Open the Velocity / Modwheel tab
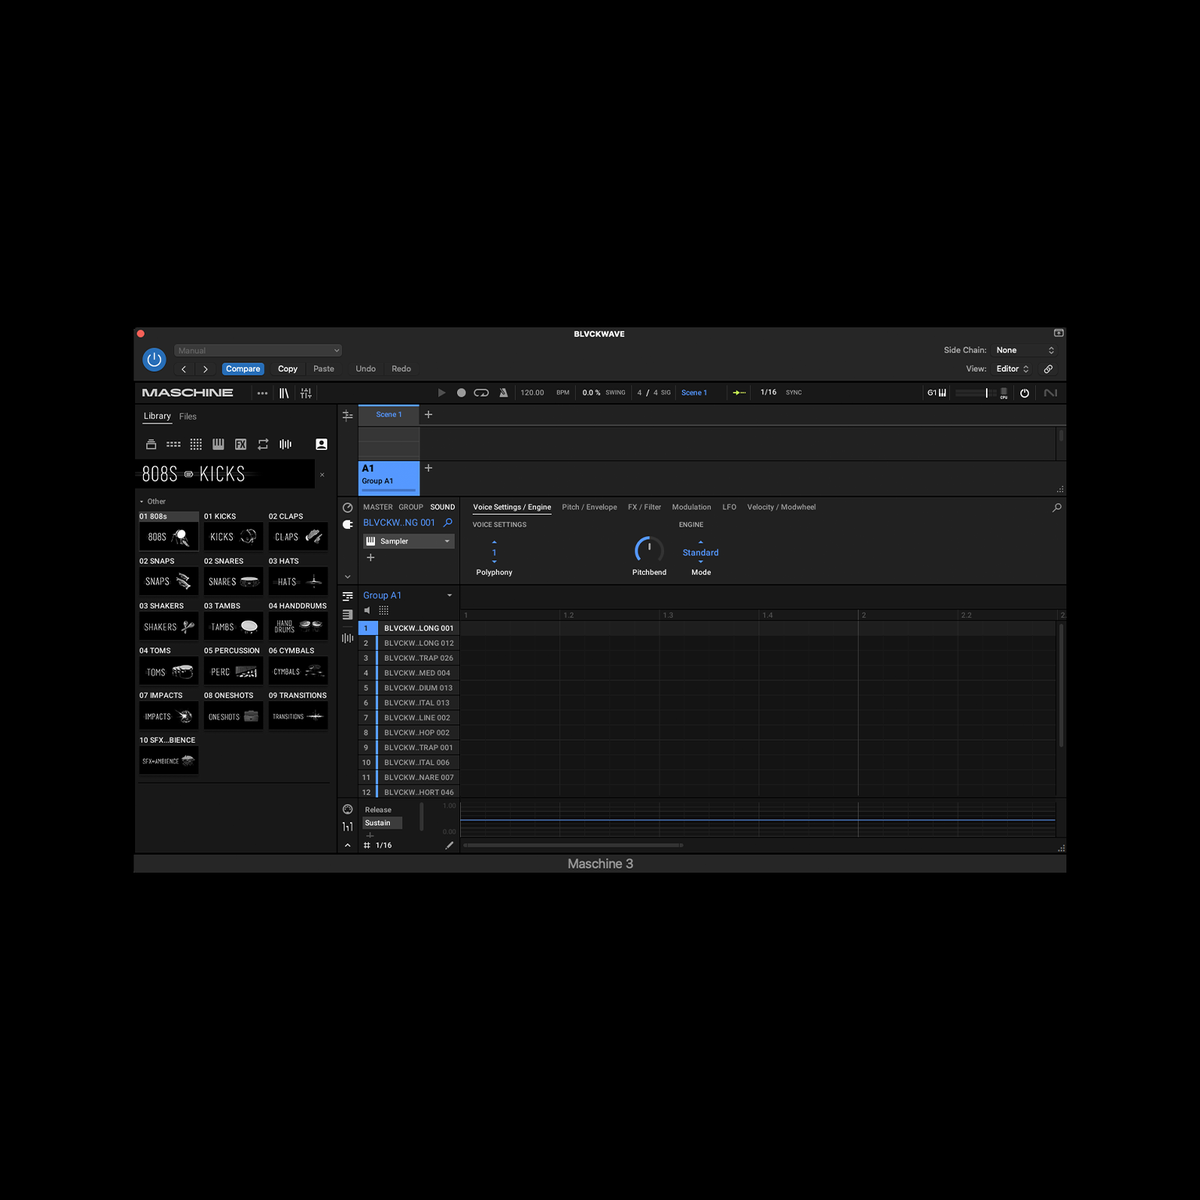The height and width of the screenshot is (1200, 1200). point(781,507)
